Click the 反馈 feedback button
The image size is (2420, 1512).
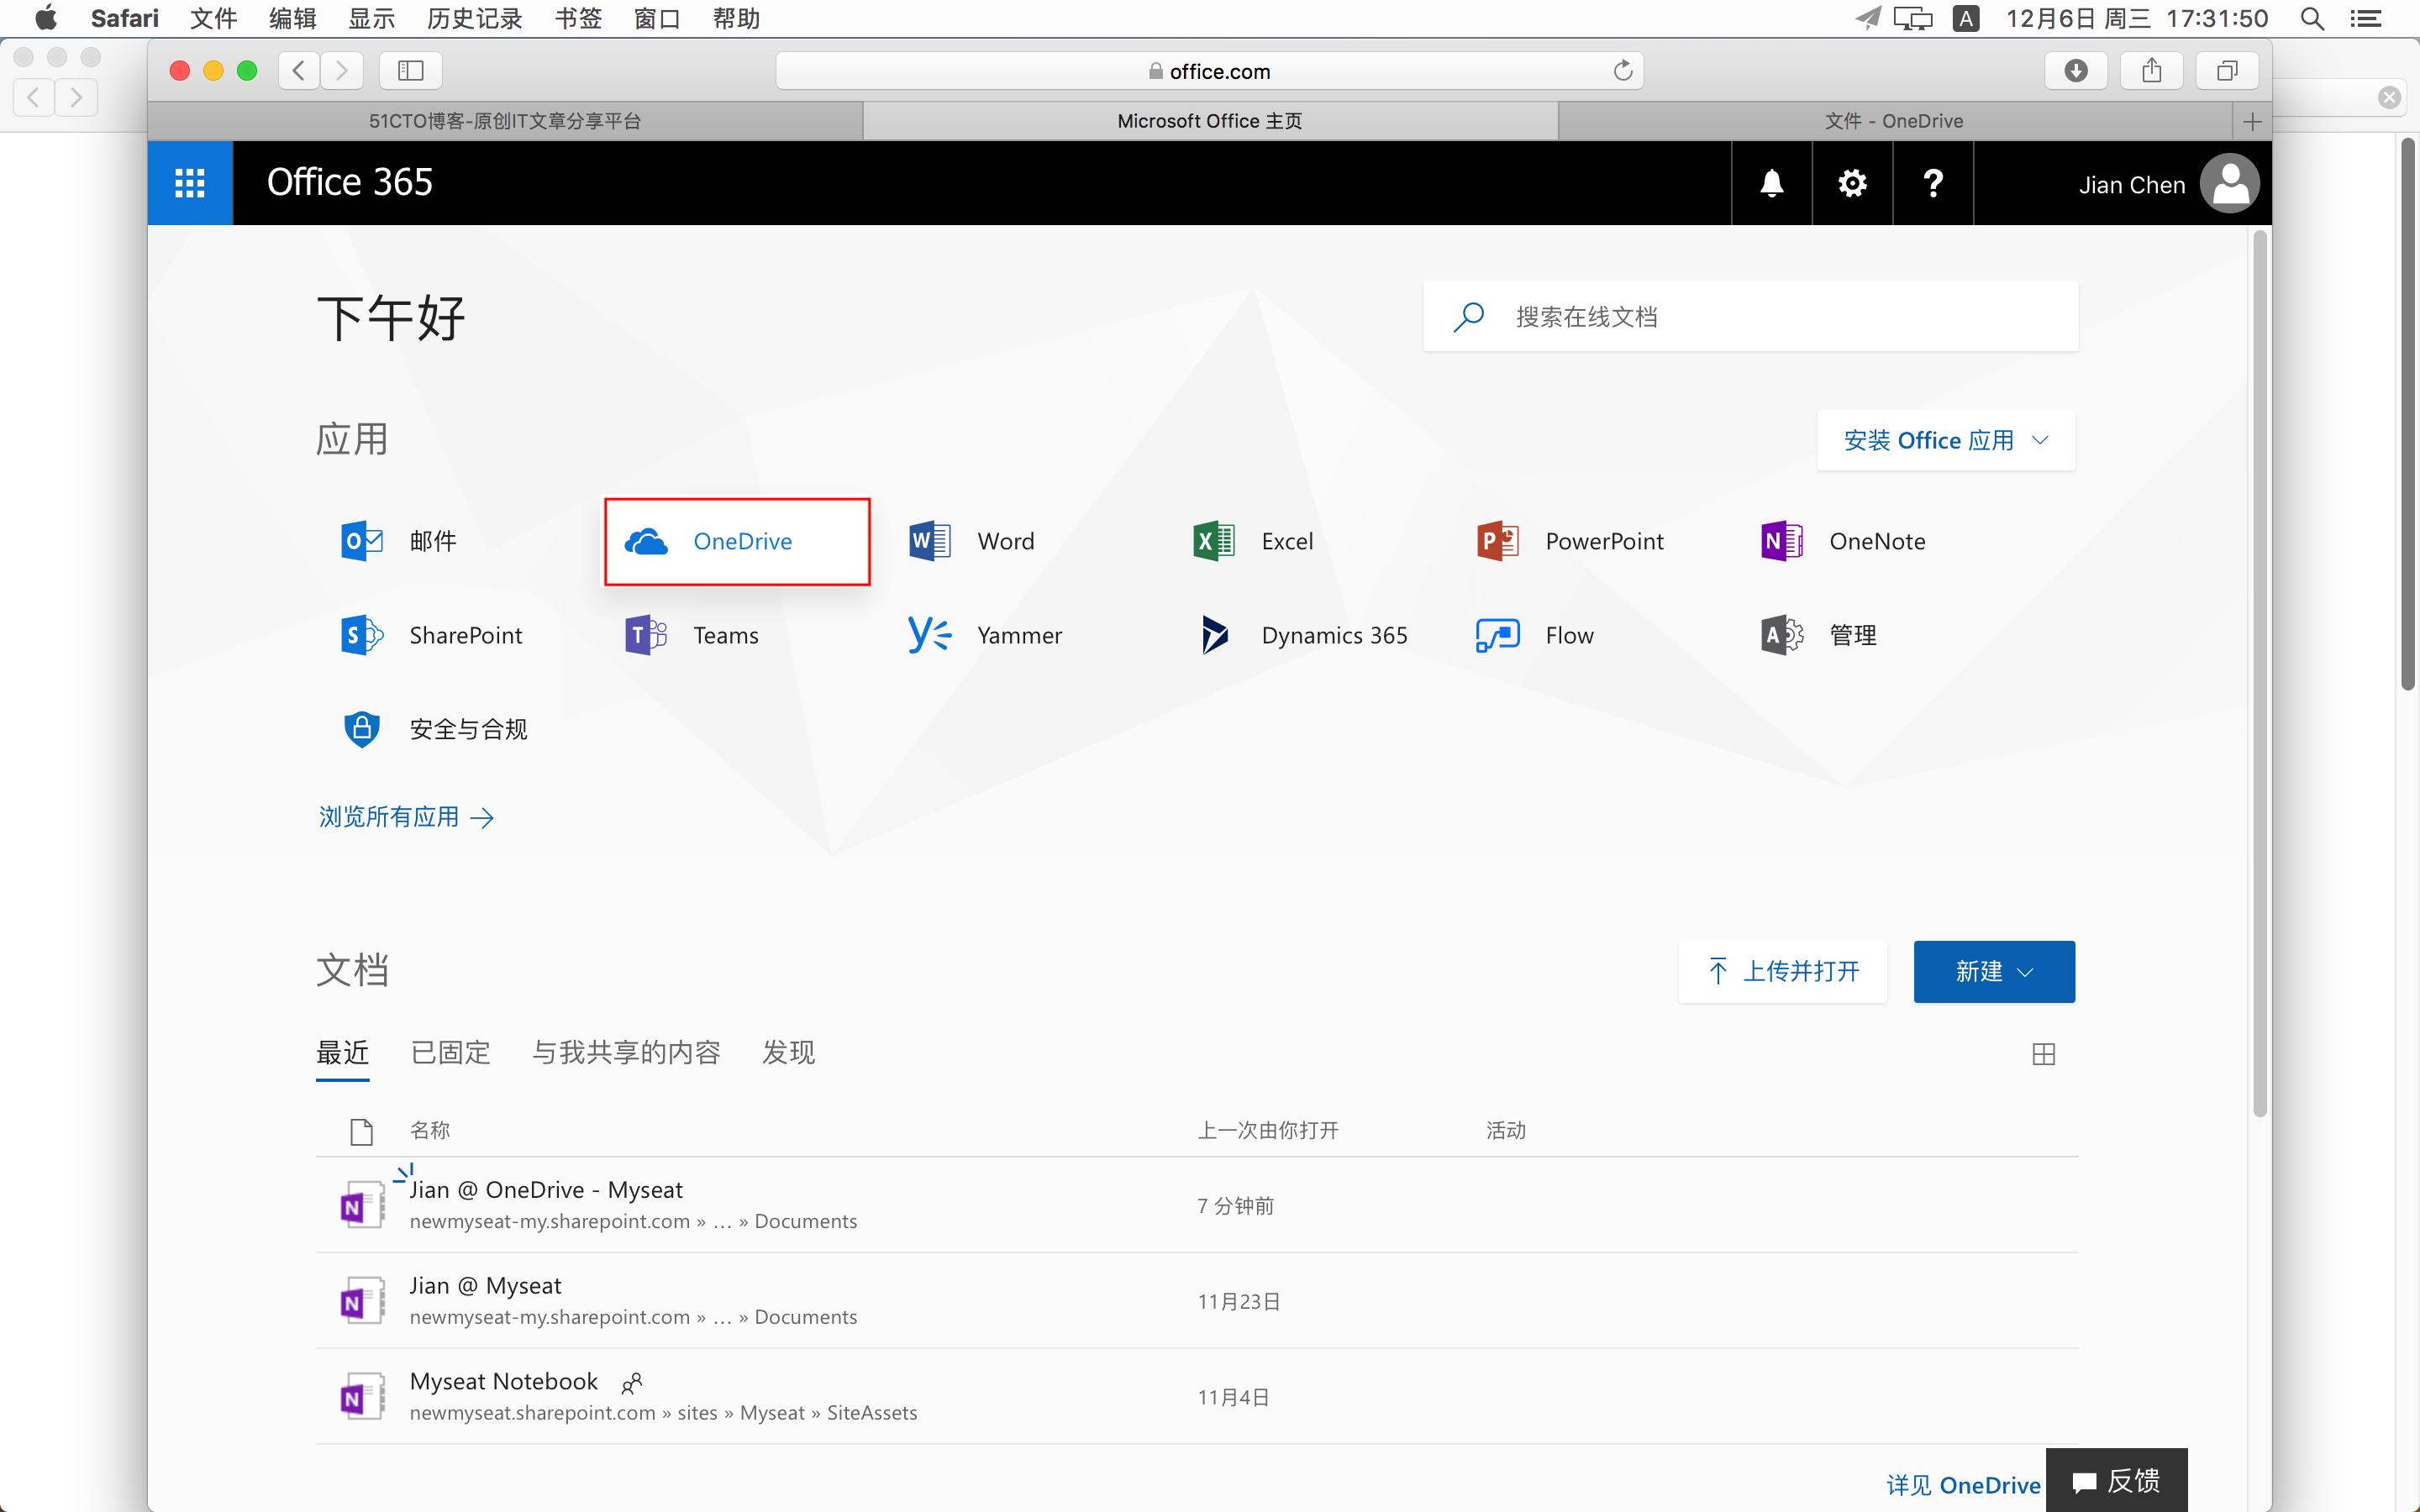click(2116, 1480)
